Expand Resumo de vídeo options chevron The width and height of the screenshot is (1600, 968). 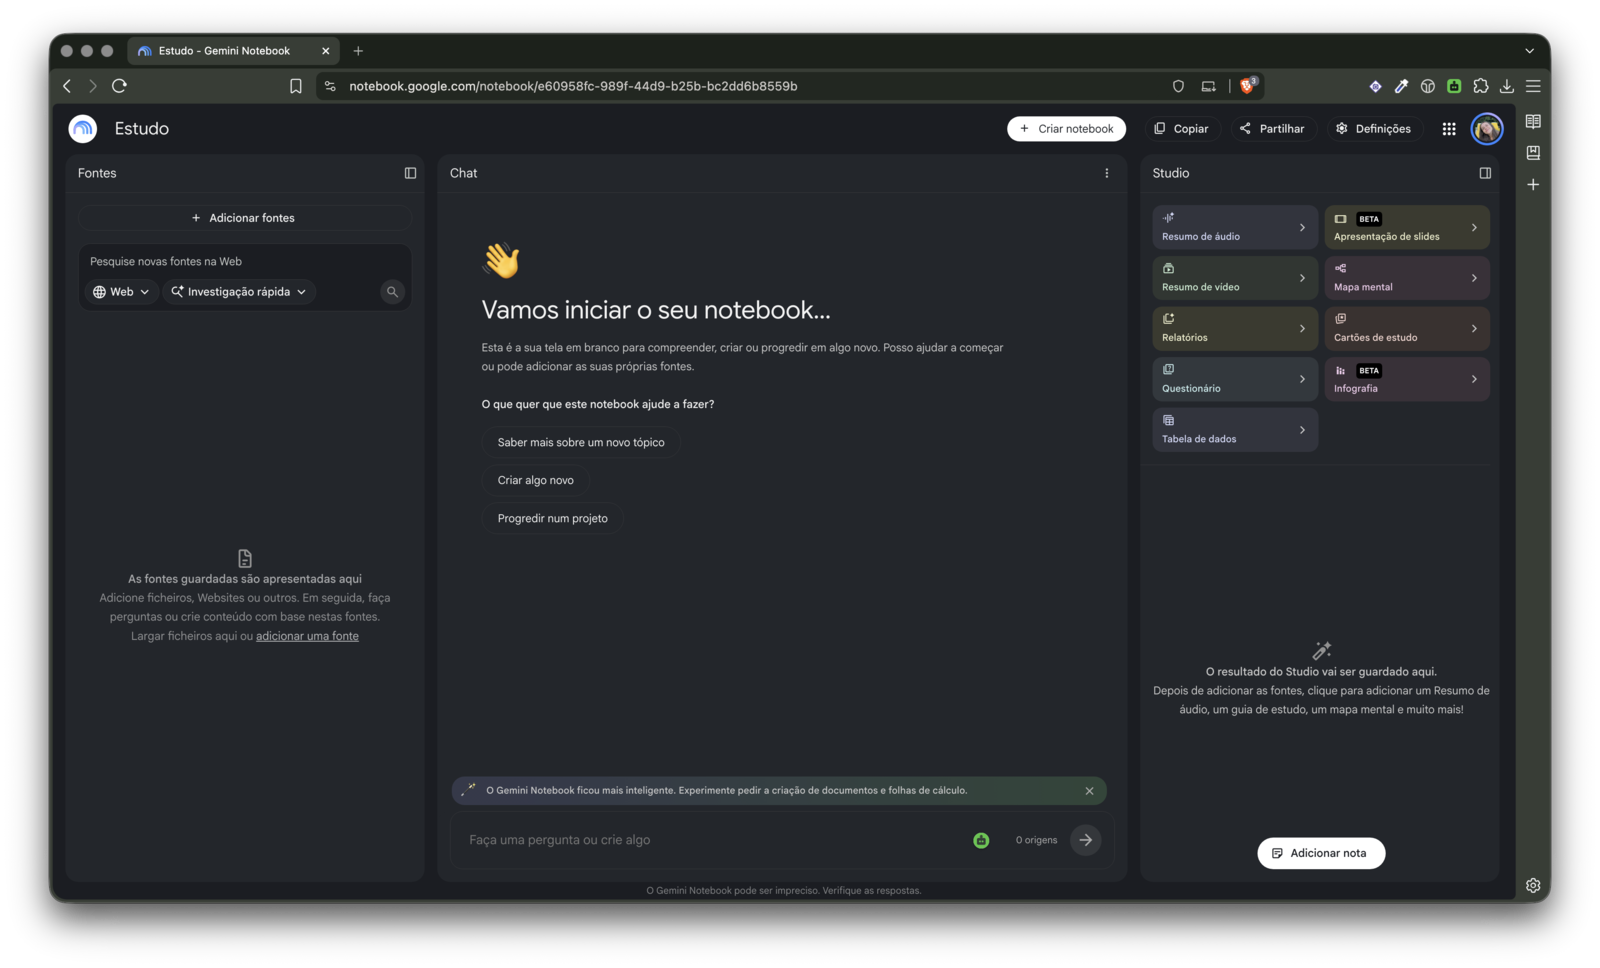tap(1302, 278)
